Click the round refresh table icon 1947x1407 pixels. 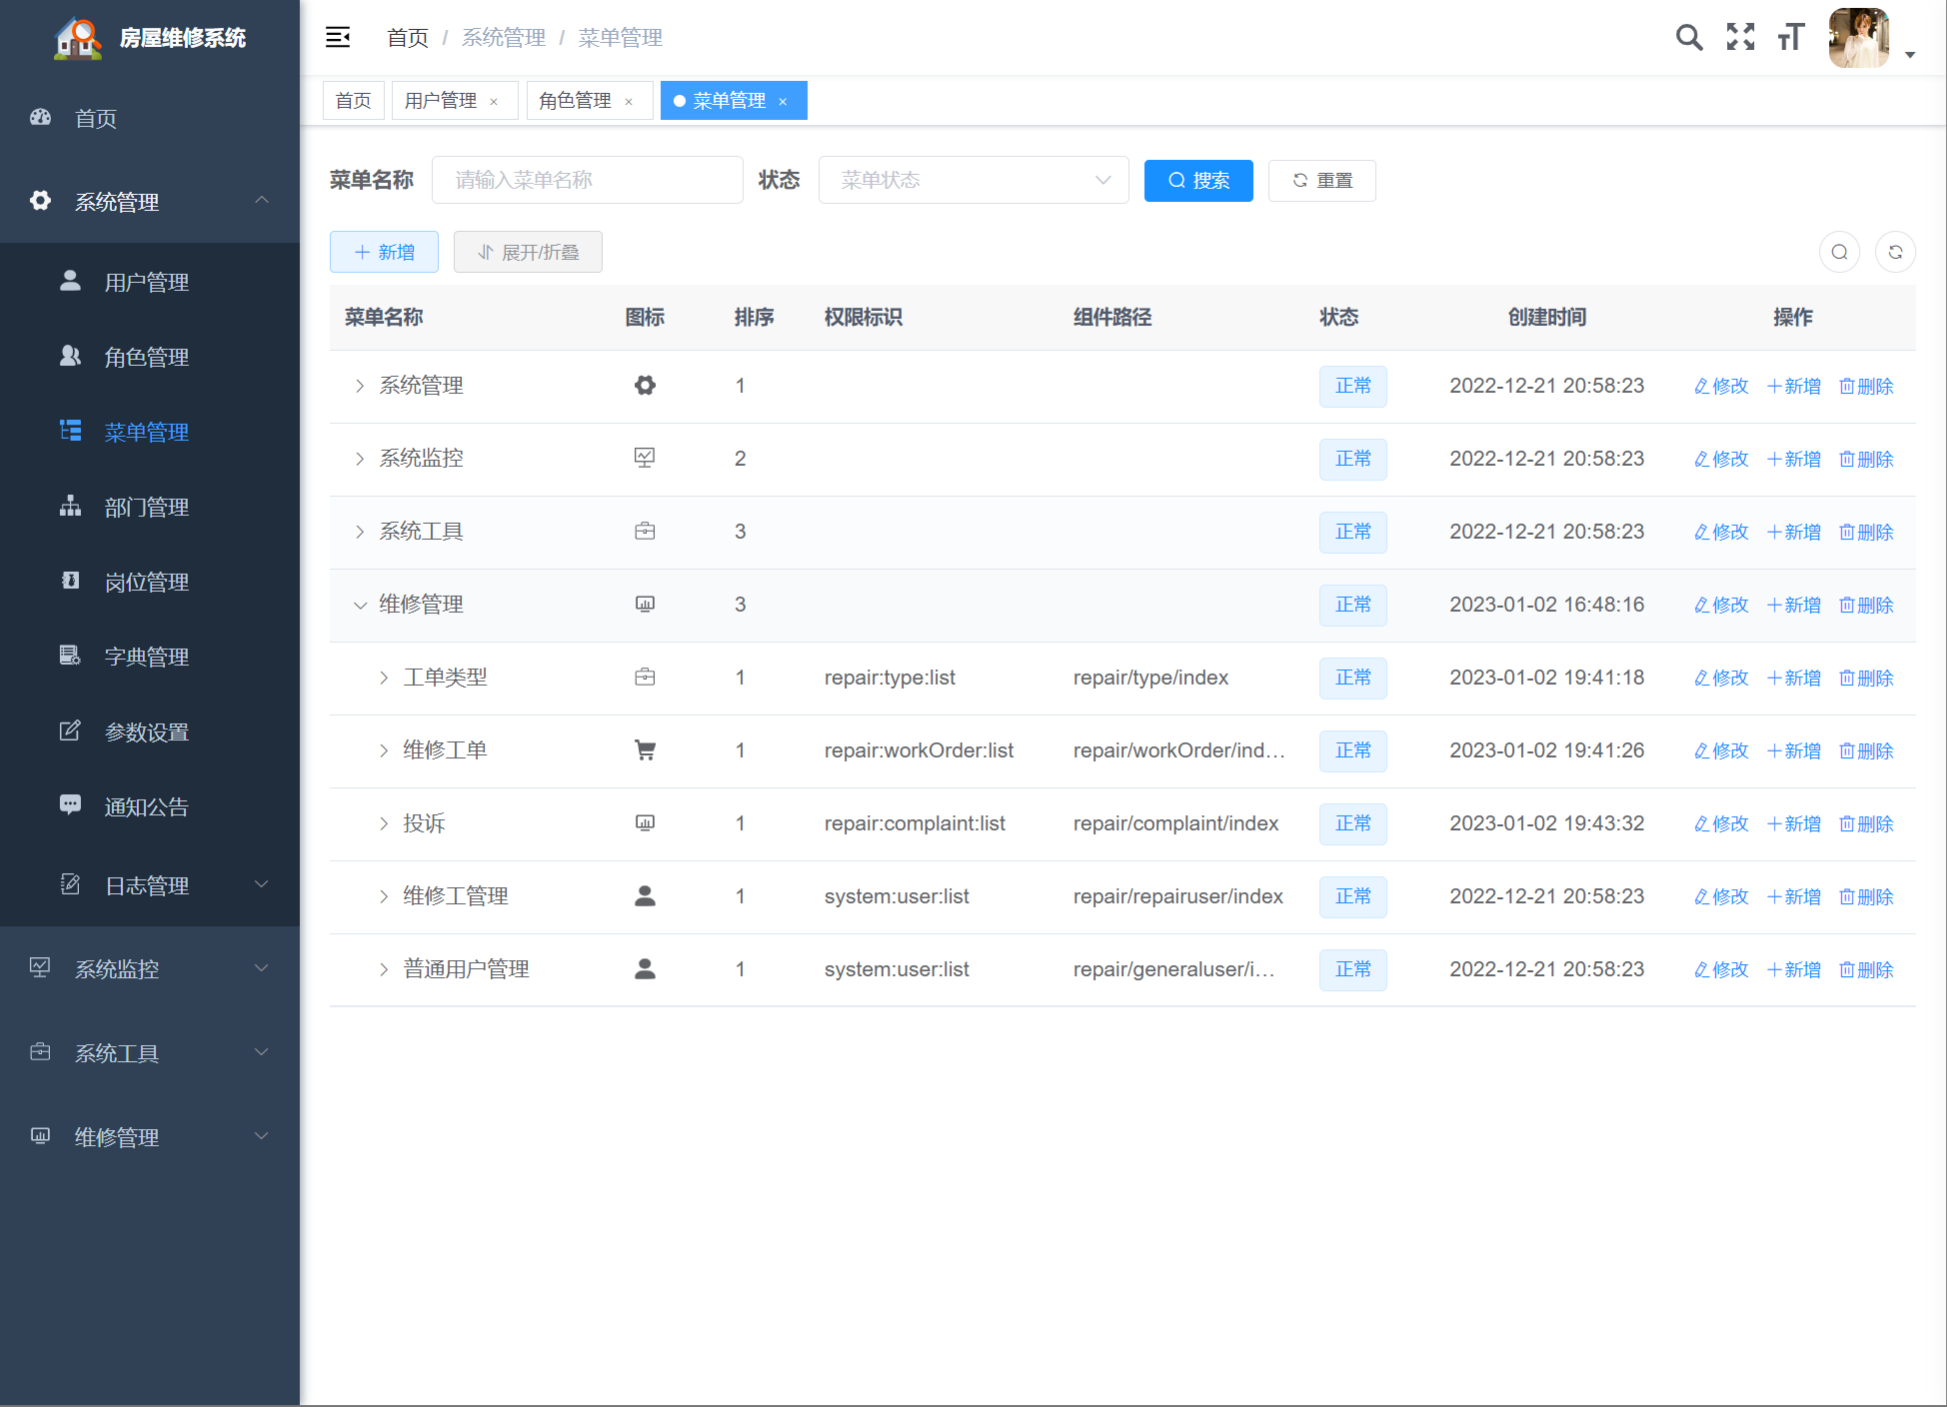click(1895, 252)
